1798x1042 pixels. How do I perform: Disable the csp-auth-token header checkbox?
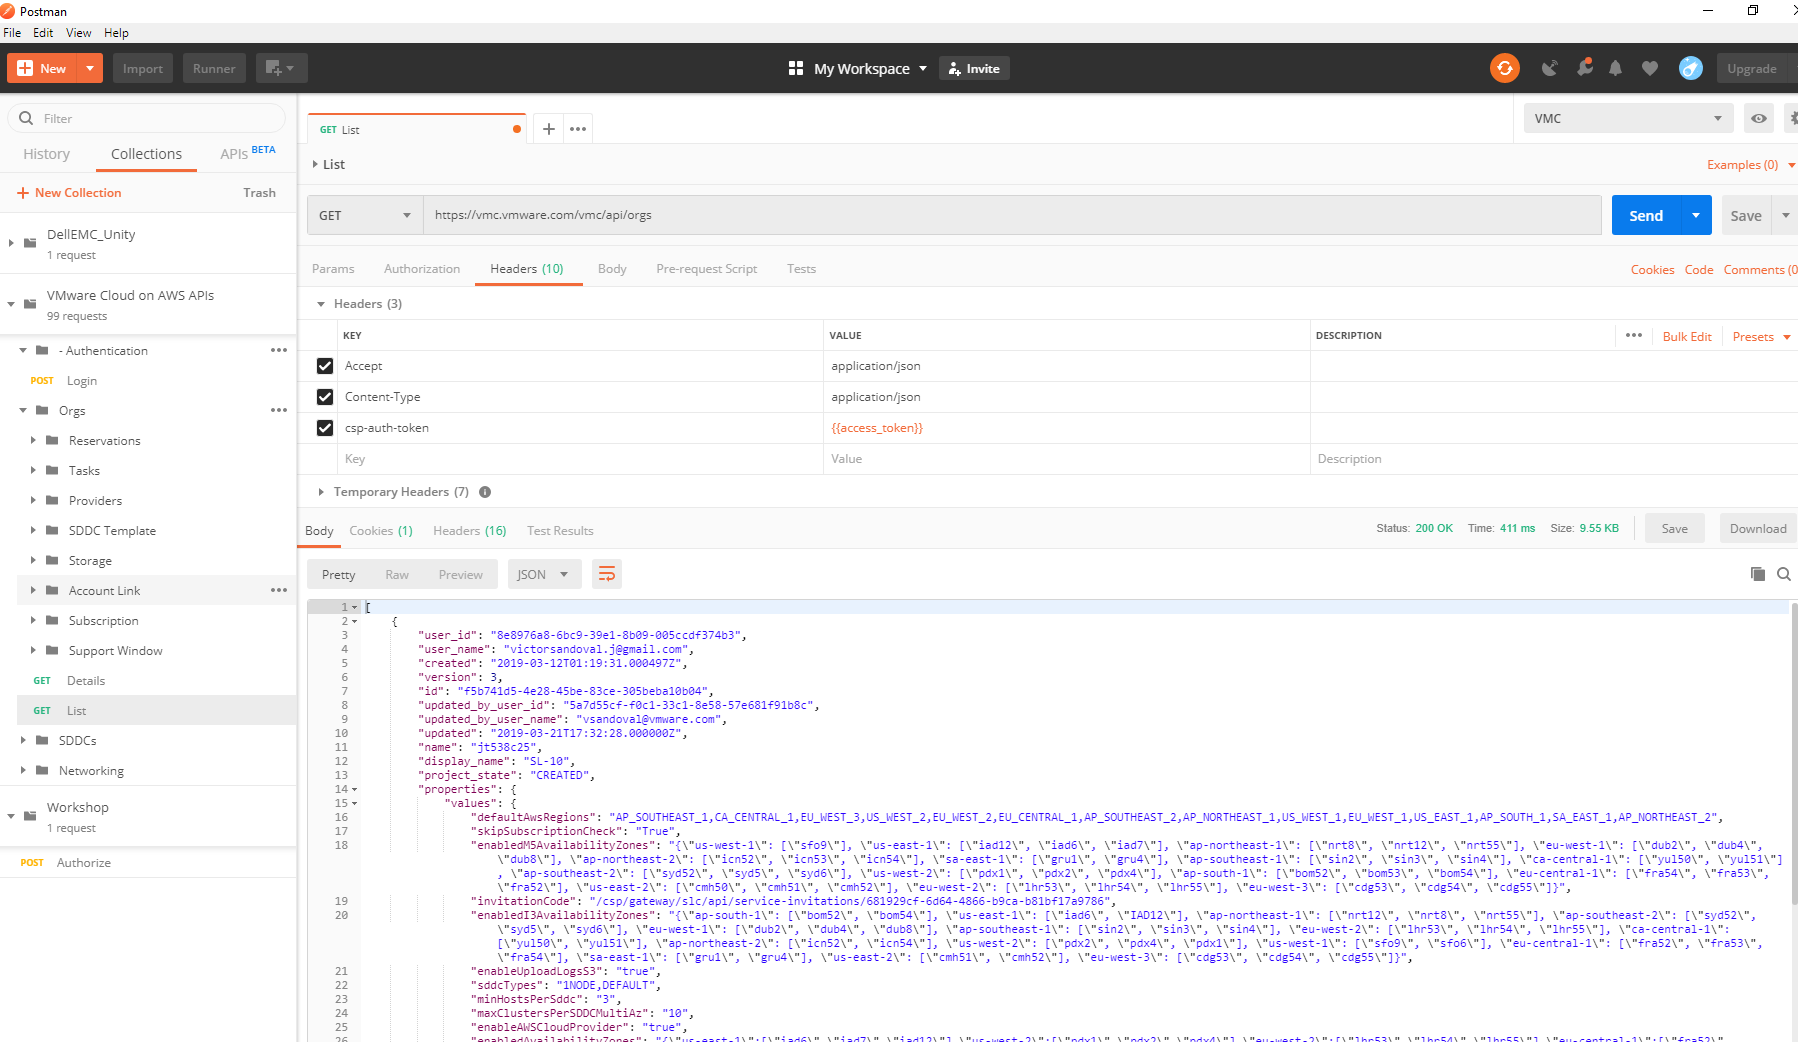(x=325, y=428)
